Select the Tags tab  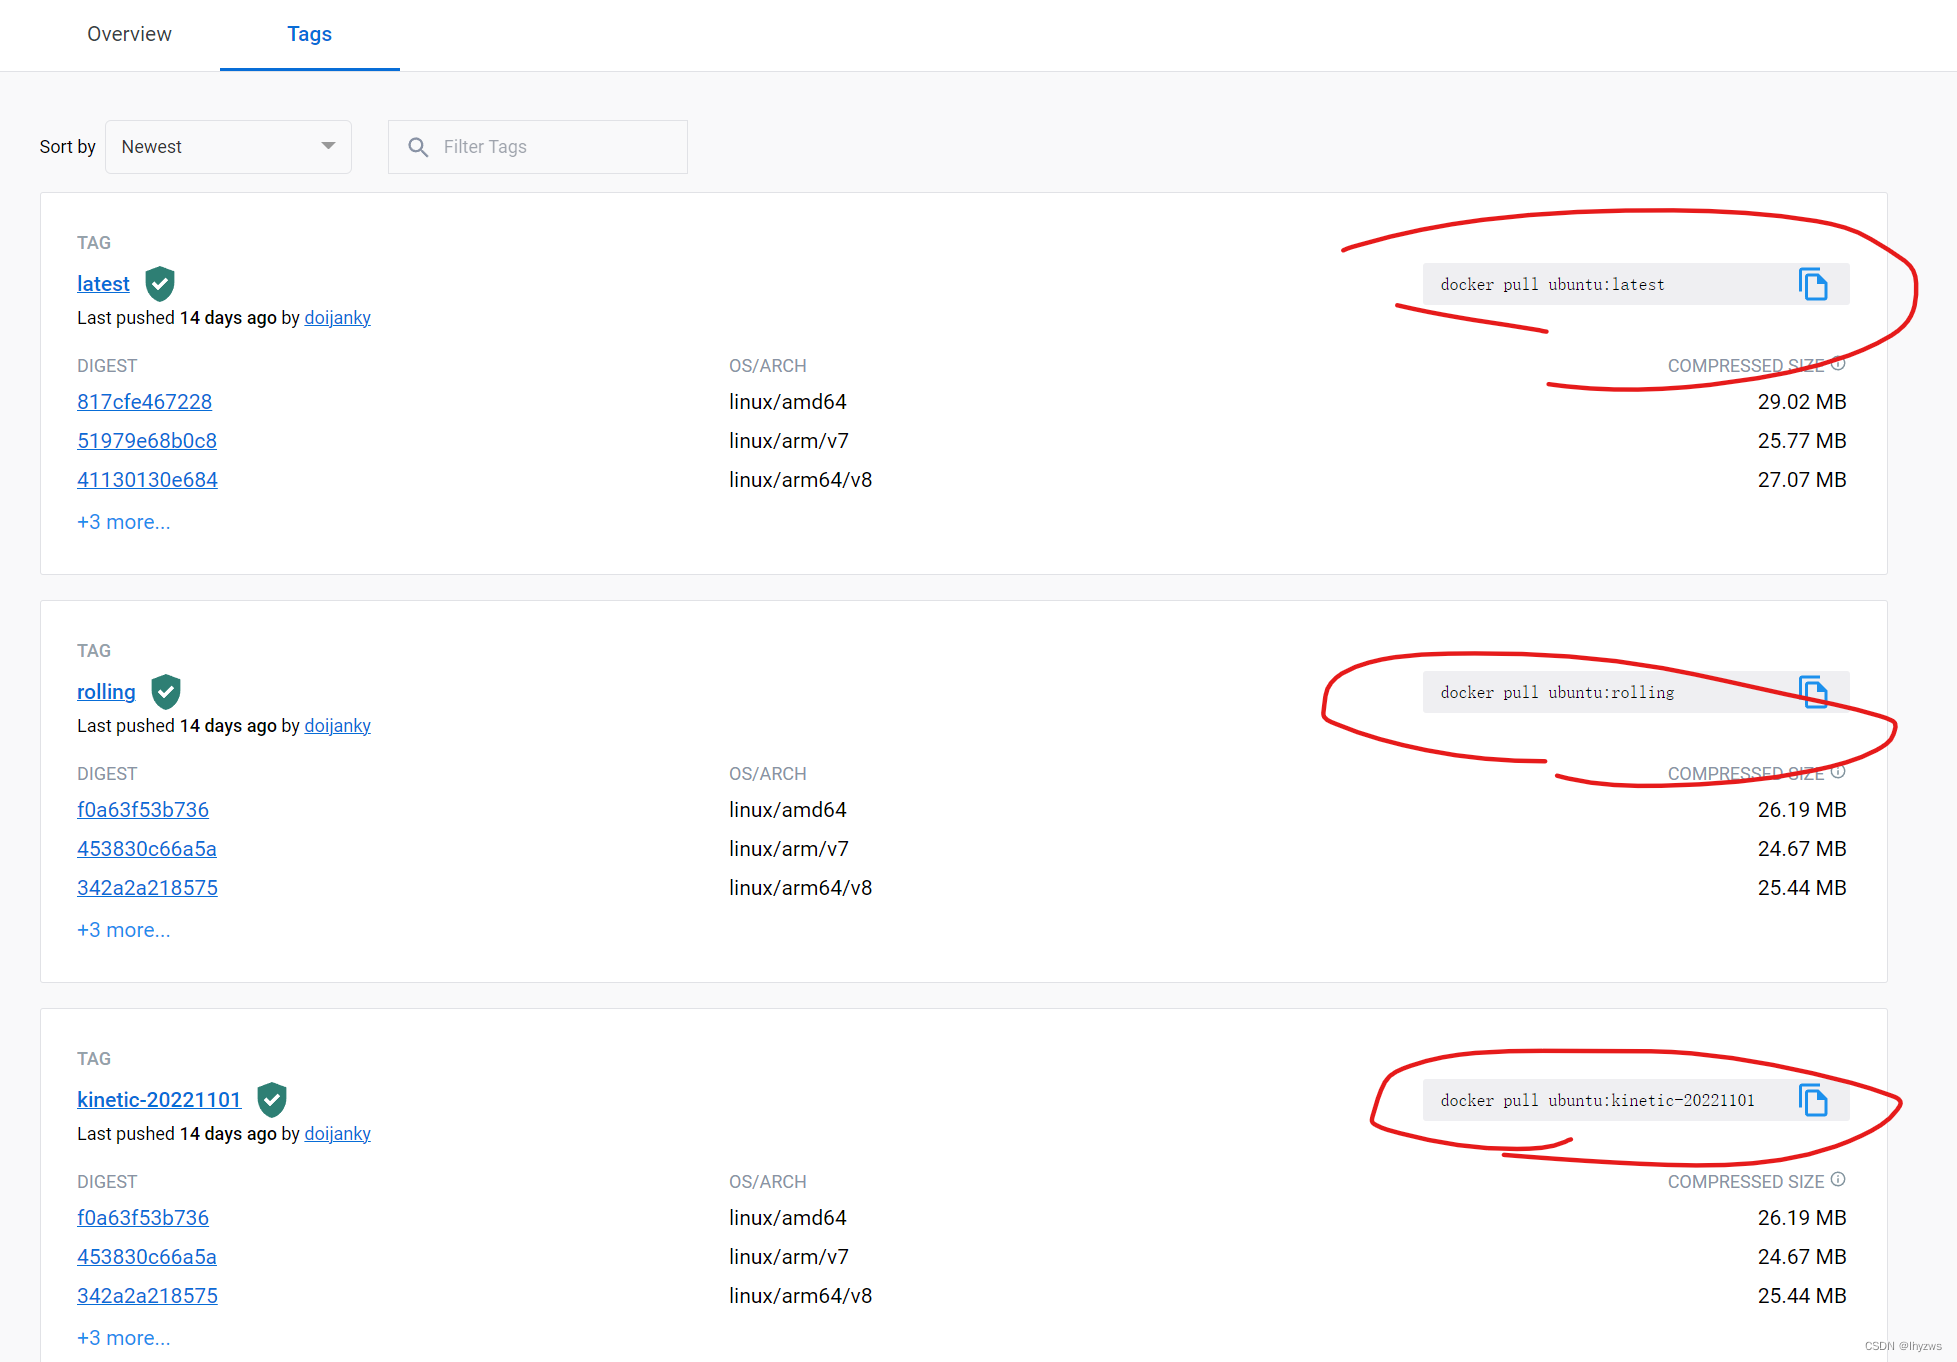click(309, 34)
